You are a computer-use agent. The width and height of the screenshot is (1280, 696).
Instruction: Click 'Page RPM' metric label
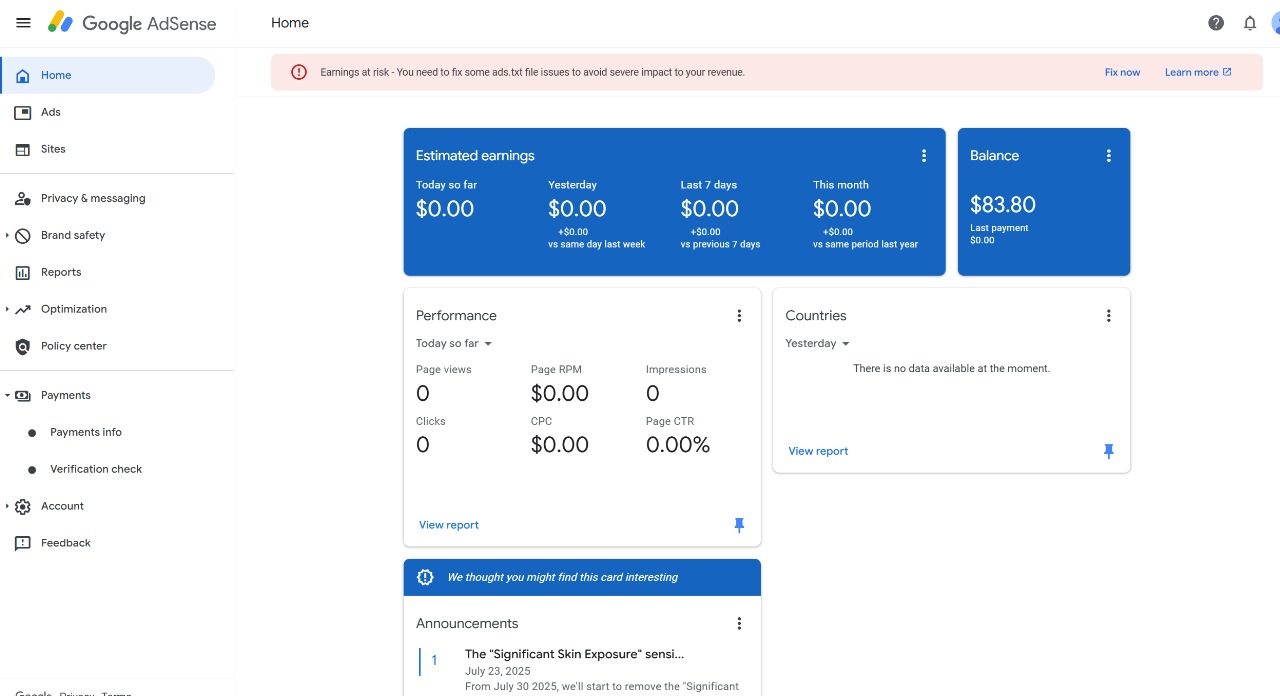tap(556, 370)
